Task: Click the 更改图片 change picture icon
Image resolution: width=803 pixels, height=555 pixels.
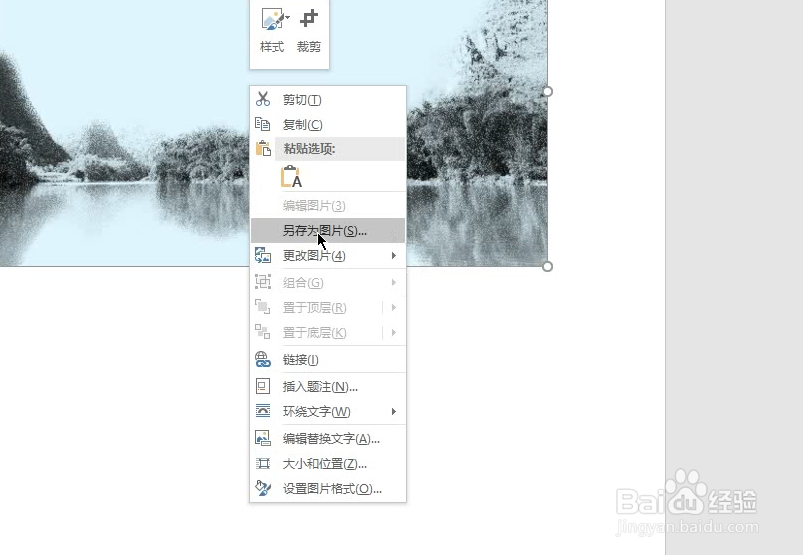Action: pos(263,255)
